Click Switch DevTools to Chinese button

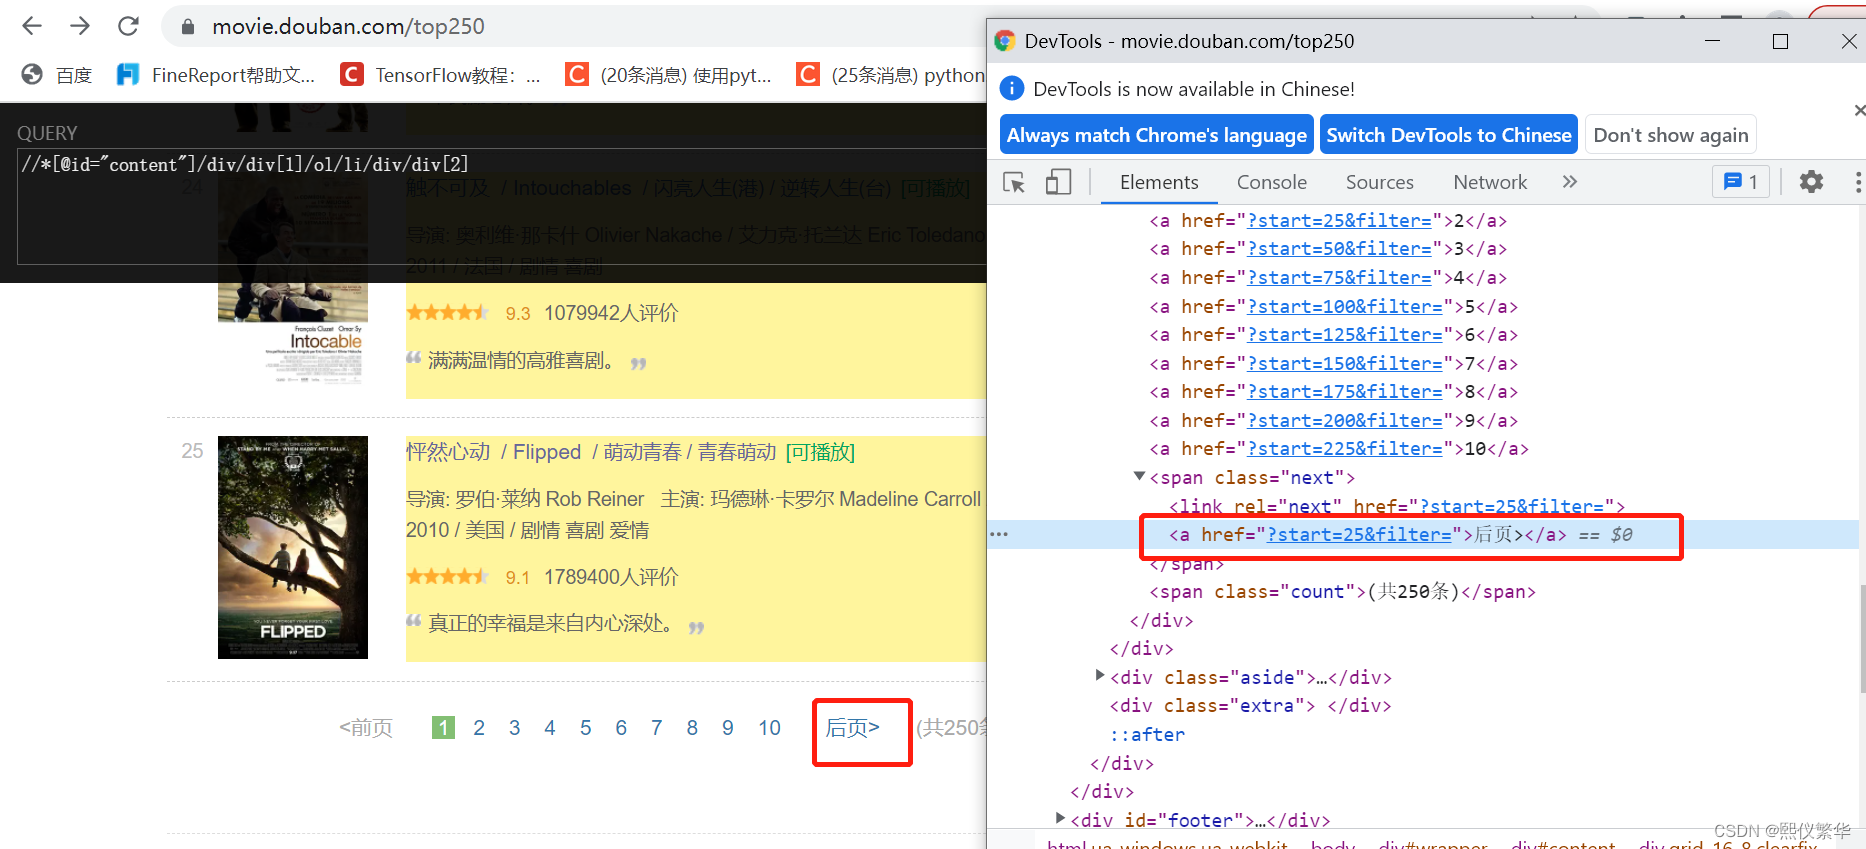pos(1449,135)
